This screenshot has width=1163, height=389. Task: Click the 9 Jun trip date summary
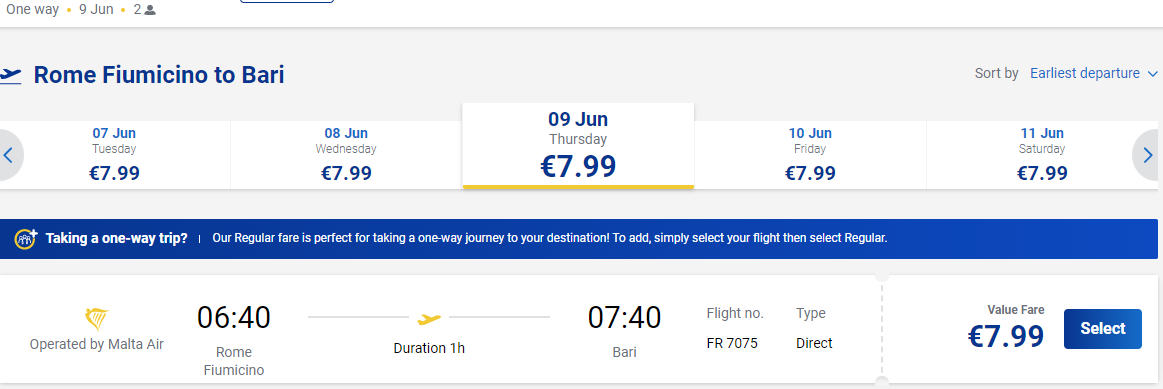pyautogui.click(x=96, y=10)
